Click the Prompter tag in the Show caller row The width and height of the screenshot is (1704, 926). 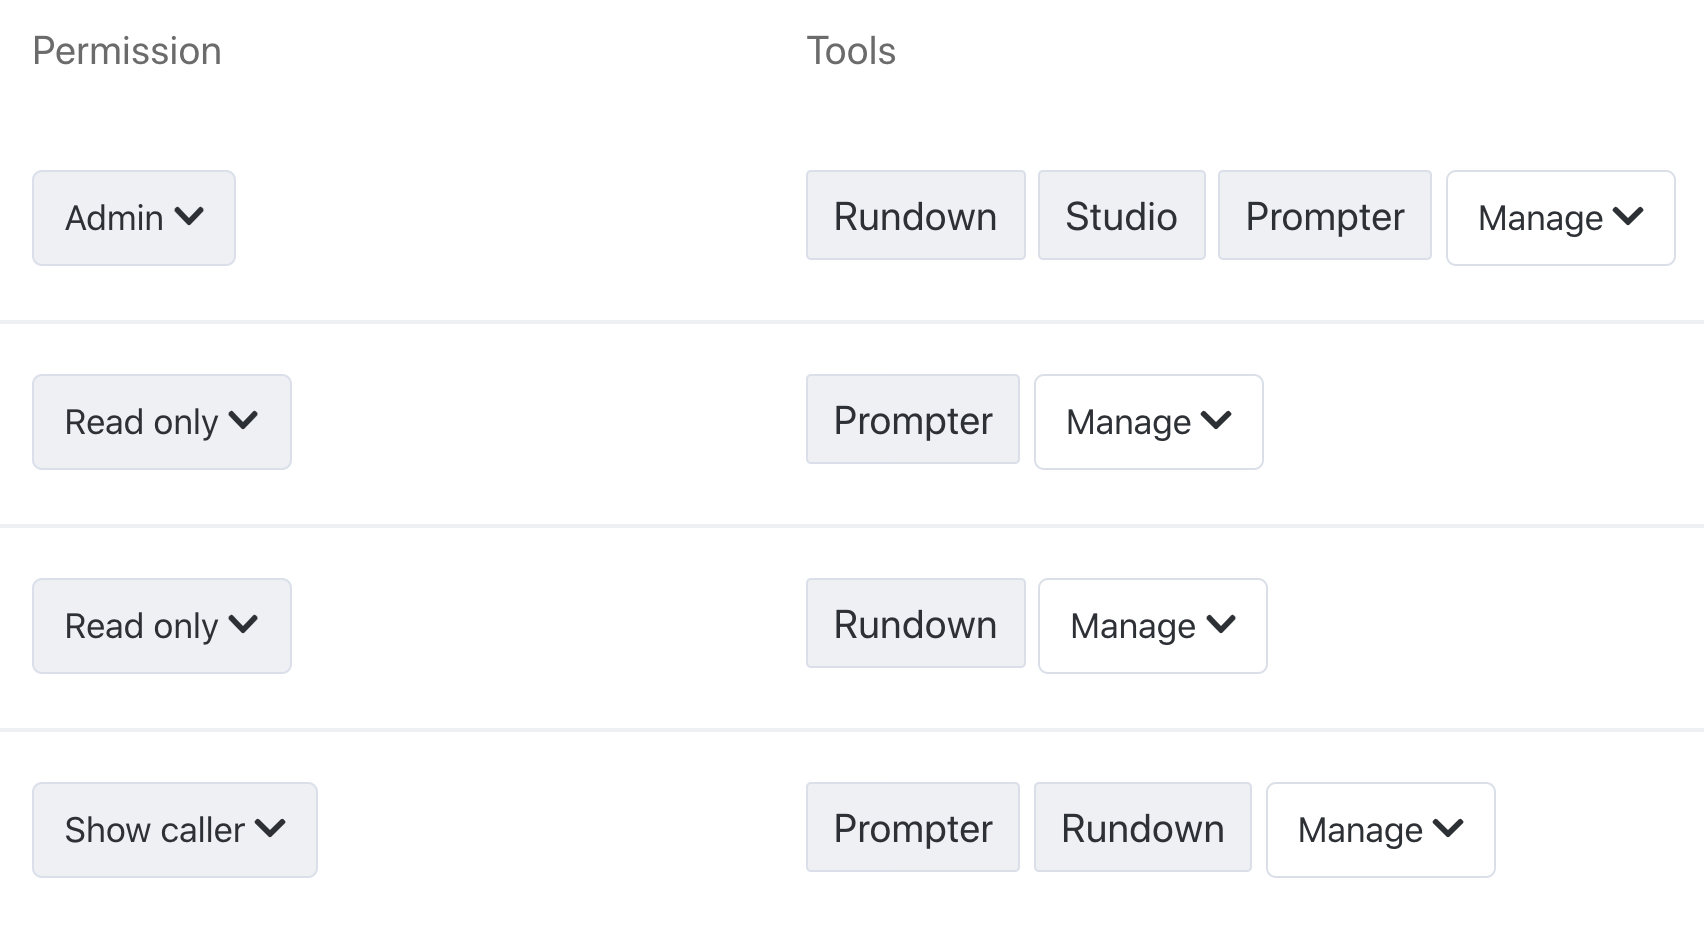click(912, 828)
